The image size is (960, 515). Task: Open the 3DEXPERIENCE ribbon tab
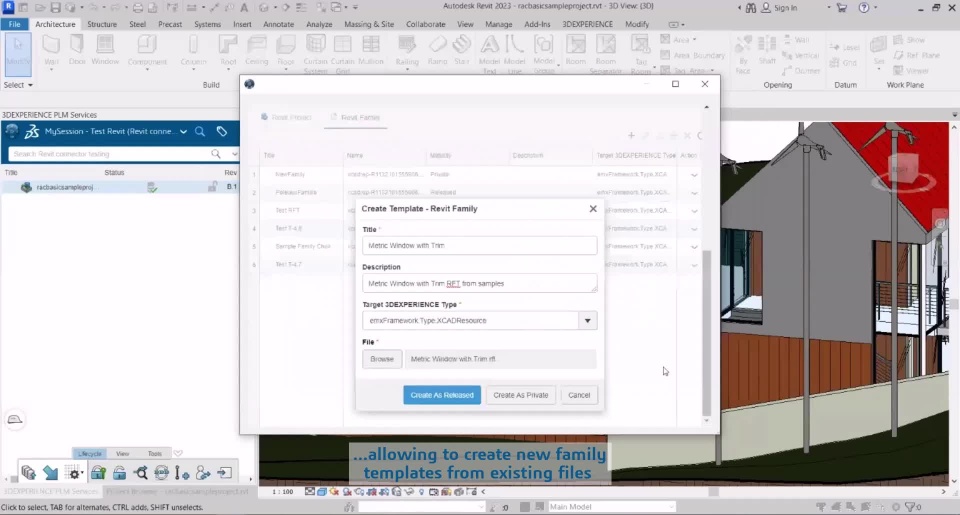[587, 24]
